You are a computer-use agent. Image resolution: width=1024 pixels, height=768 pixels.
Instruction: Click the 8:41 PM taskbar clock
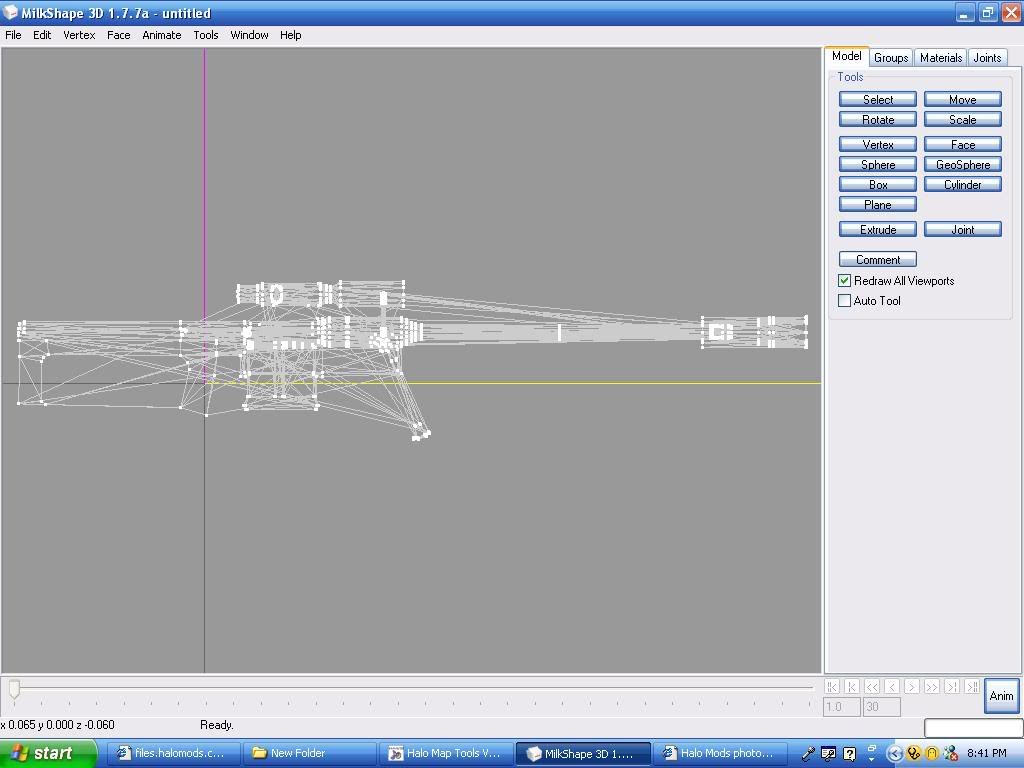[986, 754]
